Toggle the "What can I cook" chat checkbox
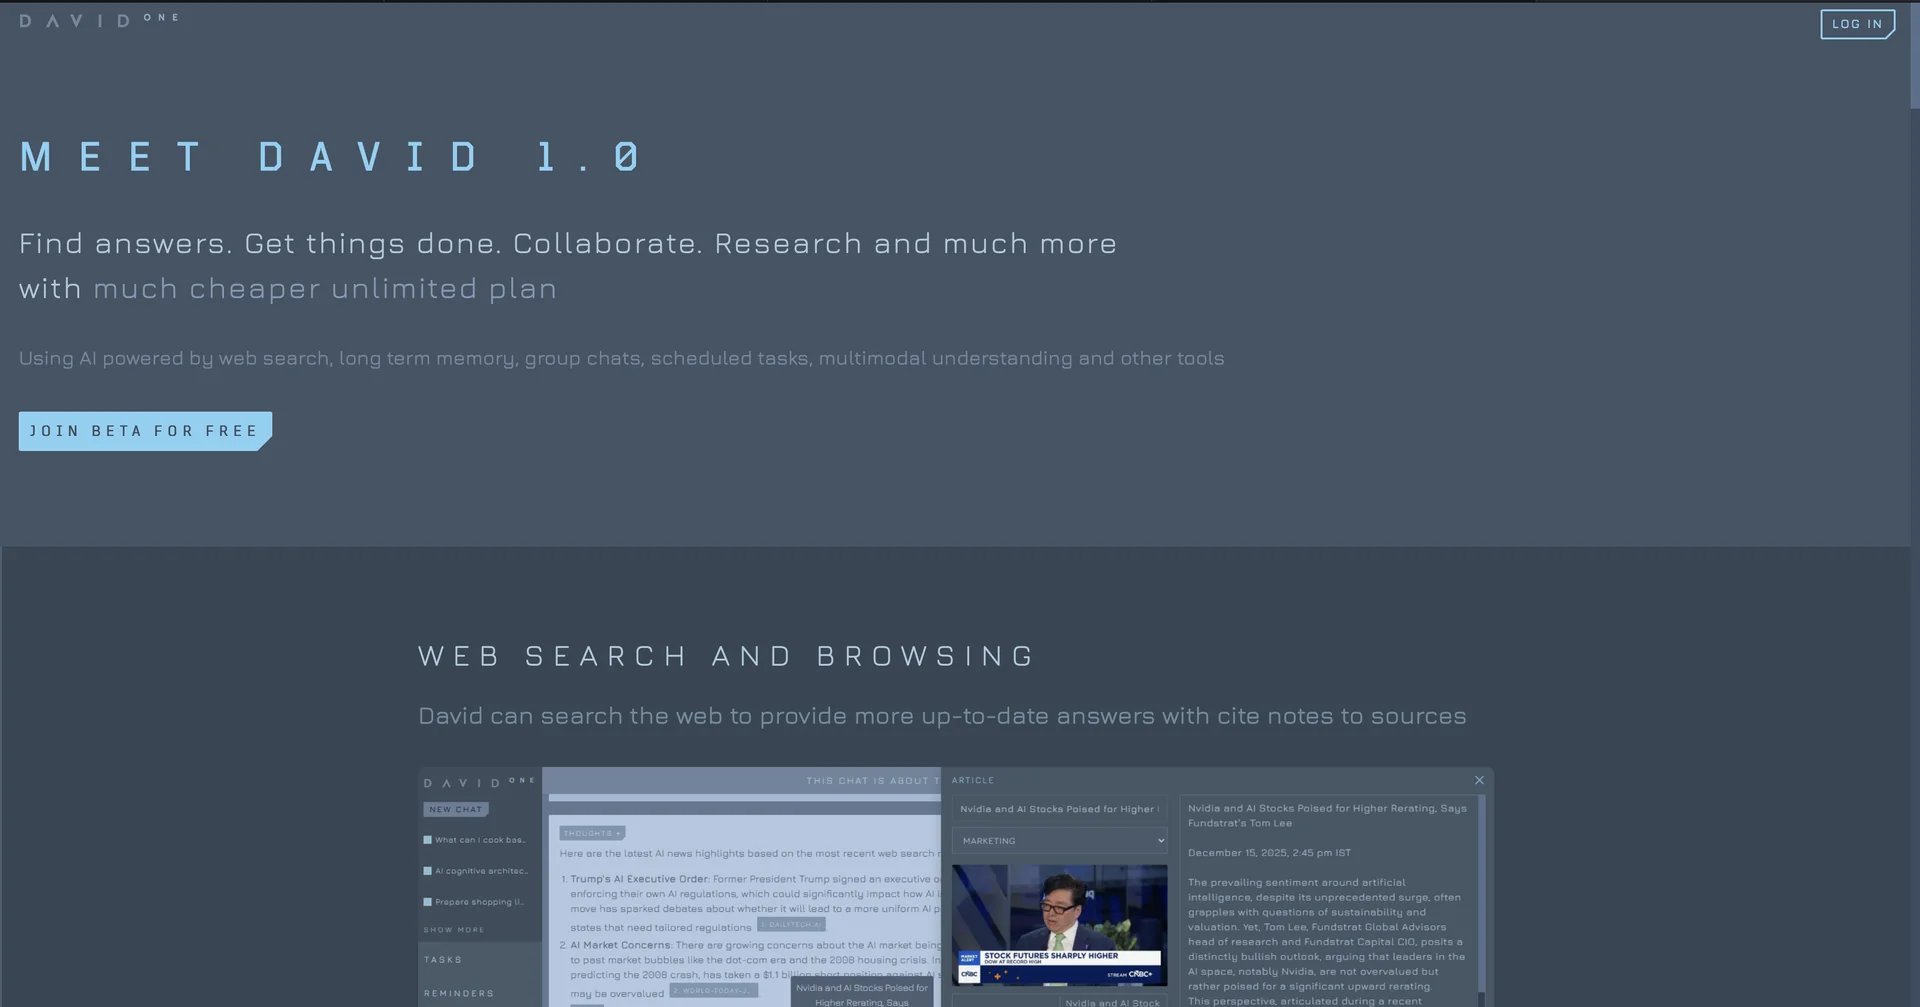 coord(427,840)
